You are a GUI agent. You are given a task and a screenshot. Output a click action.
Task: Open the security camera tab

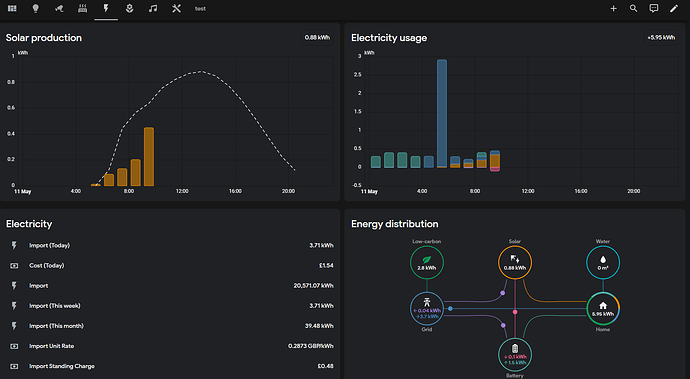pyautogui.click(x=59, y=8)
